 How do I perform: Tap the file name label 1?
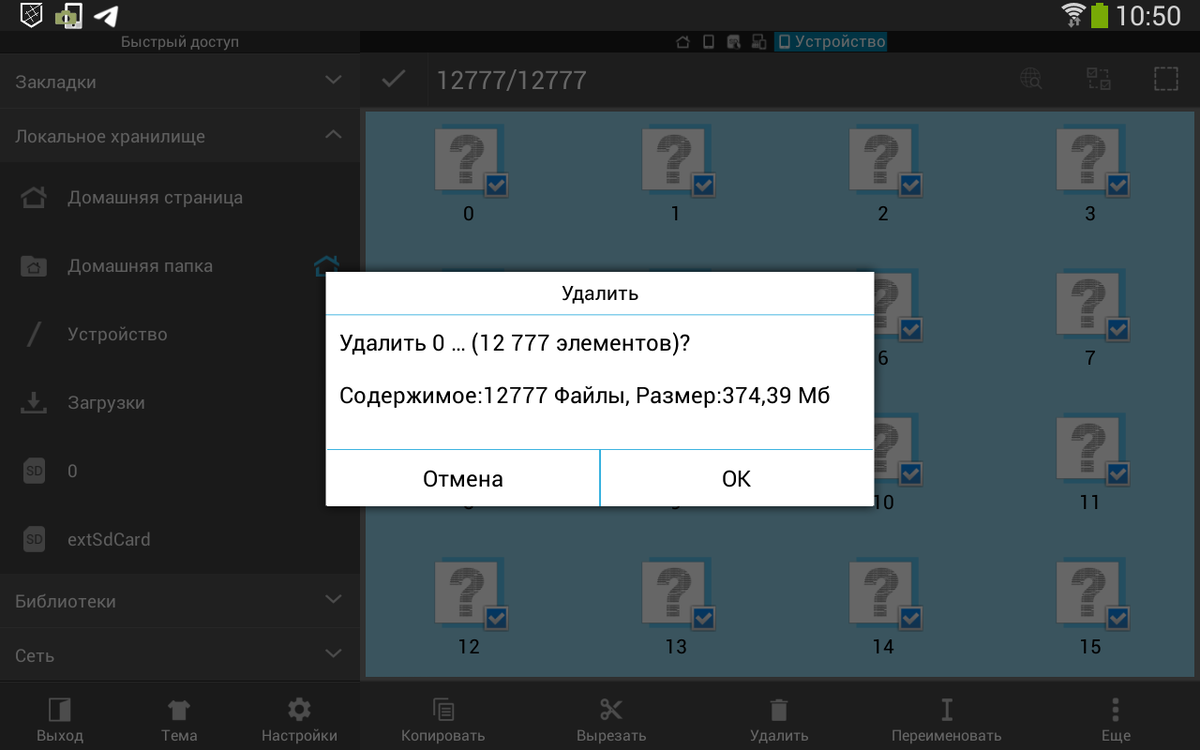[x=675, y=213]
